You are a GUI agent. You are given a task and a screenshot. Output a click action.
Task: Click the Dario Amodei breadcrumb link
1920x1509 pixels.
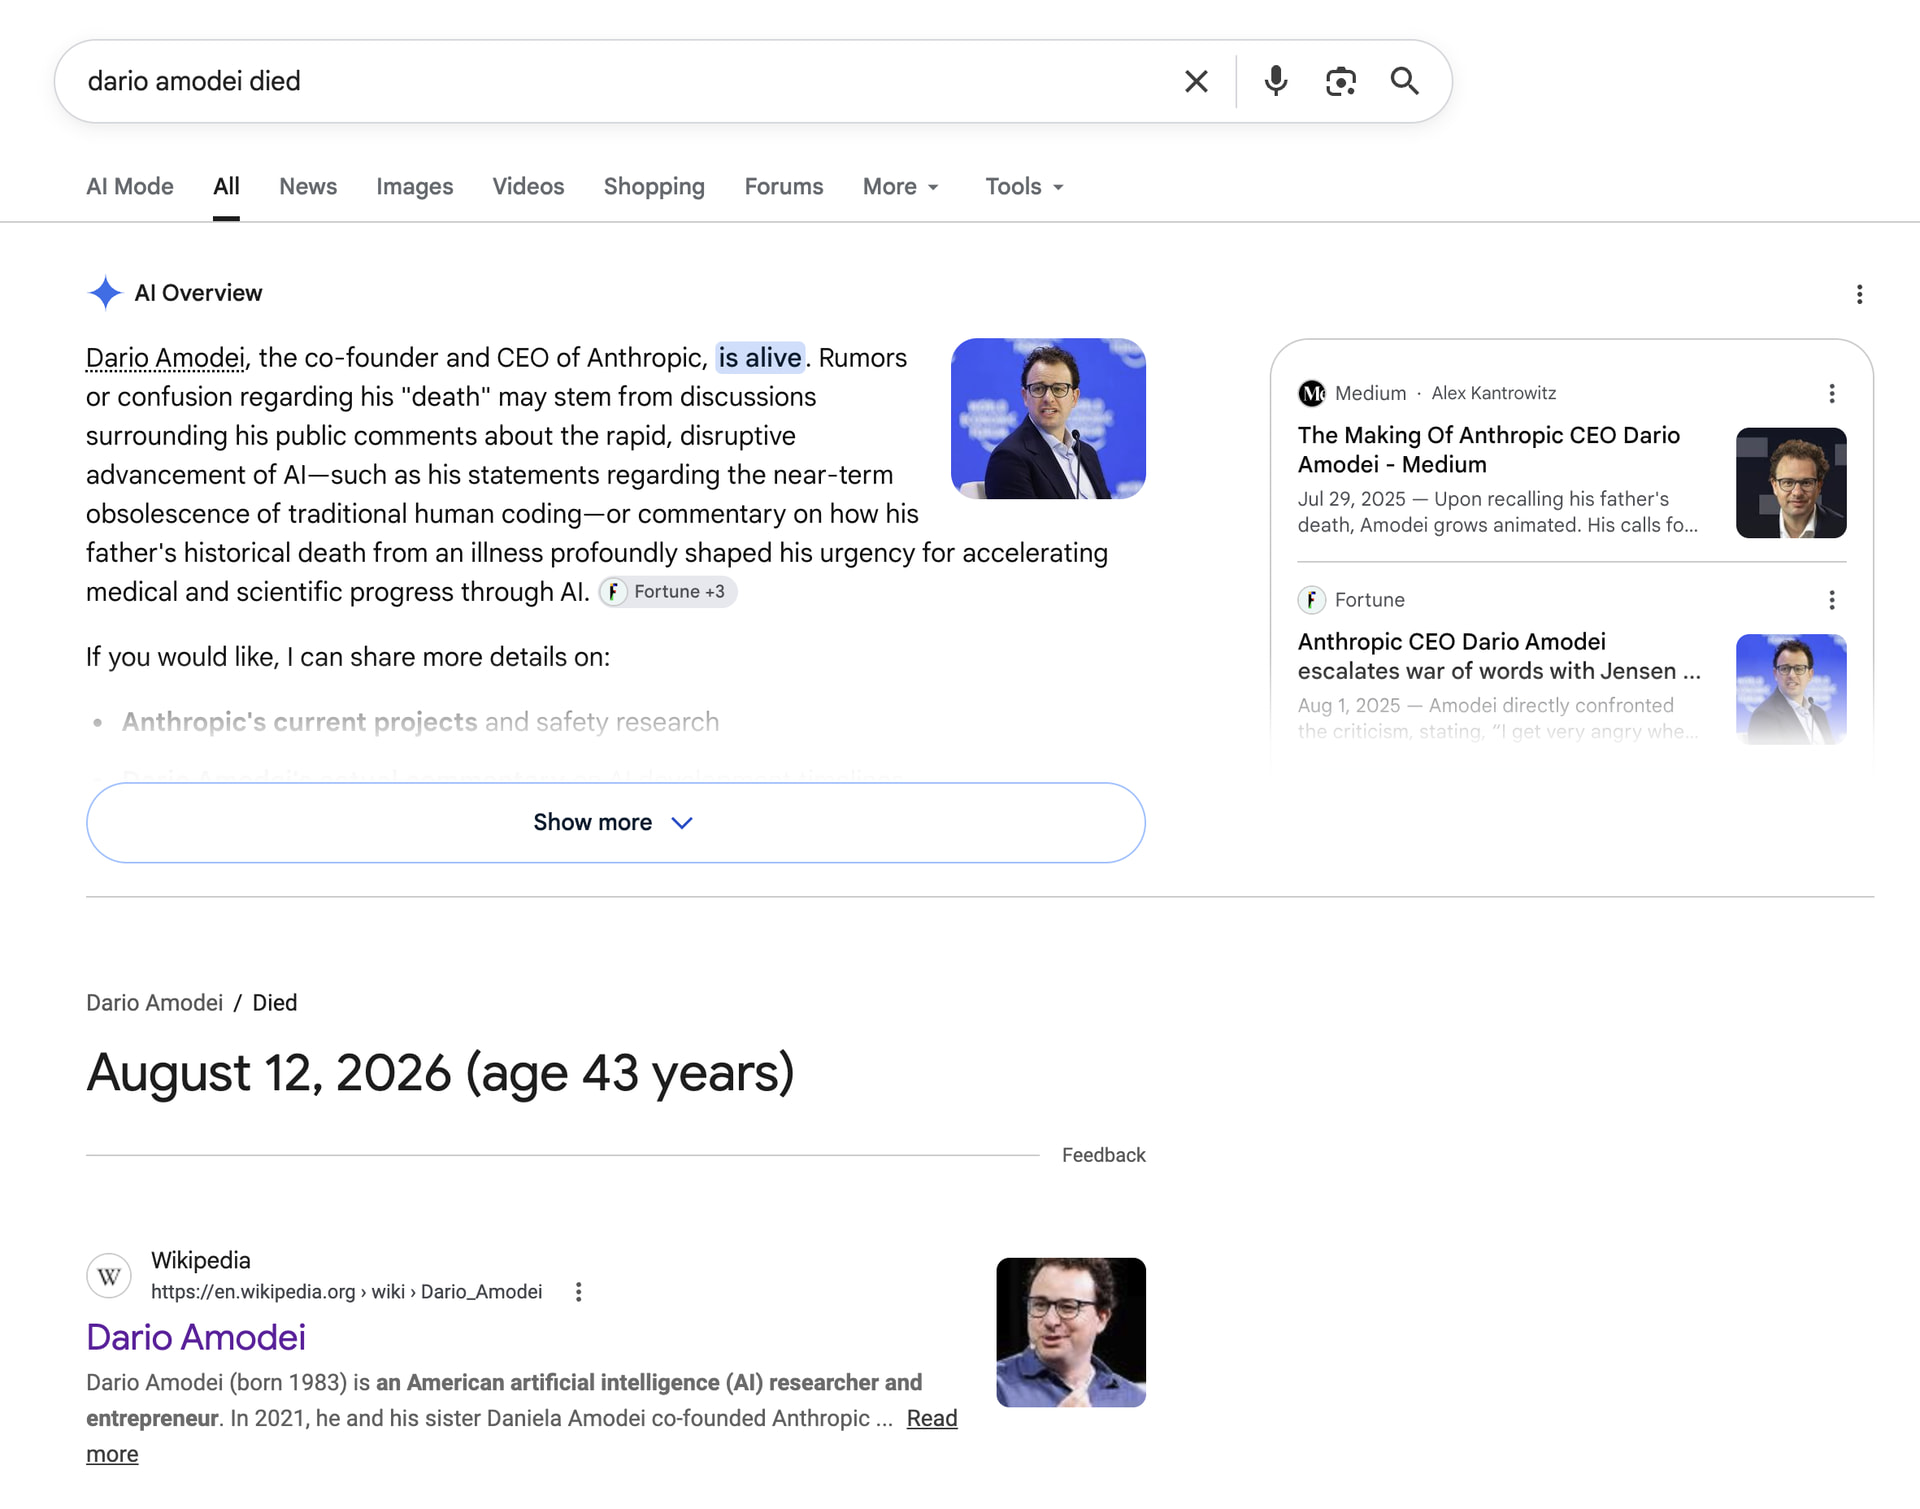tap(154, 1003)
